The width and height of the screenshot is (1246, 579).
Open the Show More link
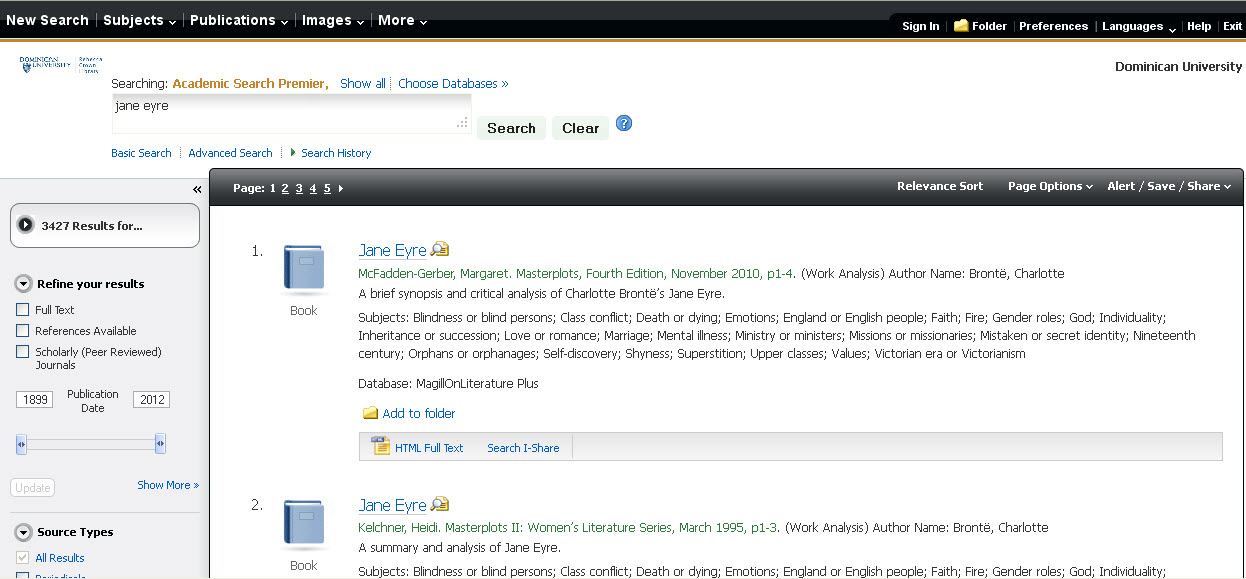[x=168, y=485]
